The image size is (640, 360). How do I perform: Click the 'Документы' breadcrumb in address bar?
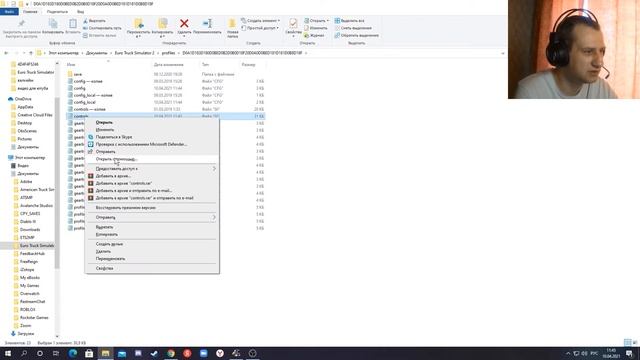point(96,53)
